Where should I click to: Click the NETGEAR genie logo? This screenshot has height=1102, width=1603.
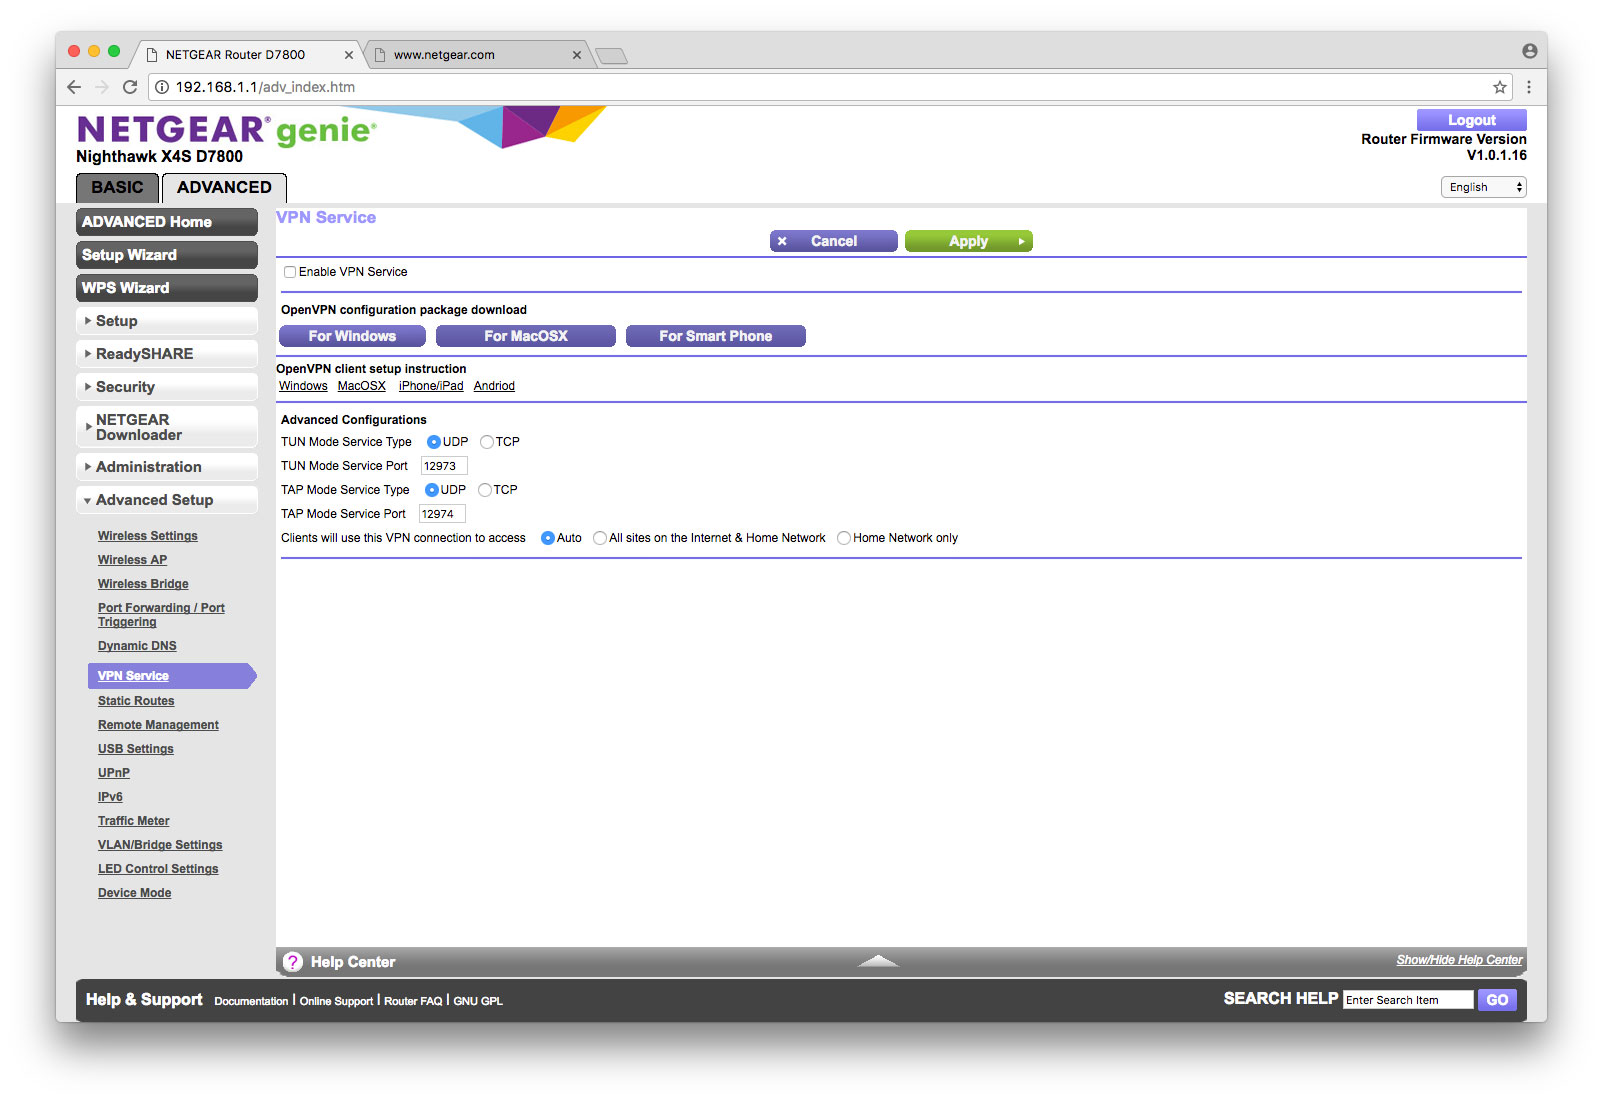(227, 130)
